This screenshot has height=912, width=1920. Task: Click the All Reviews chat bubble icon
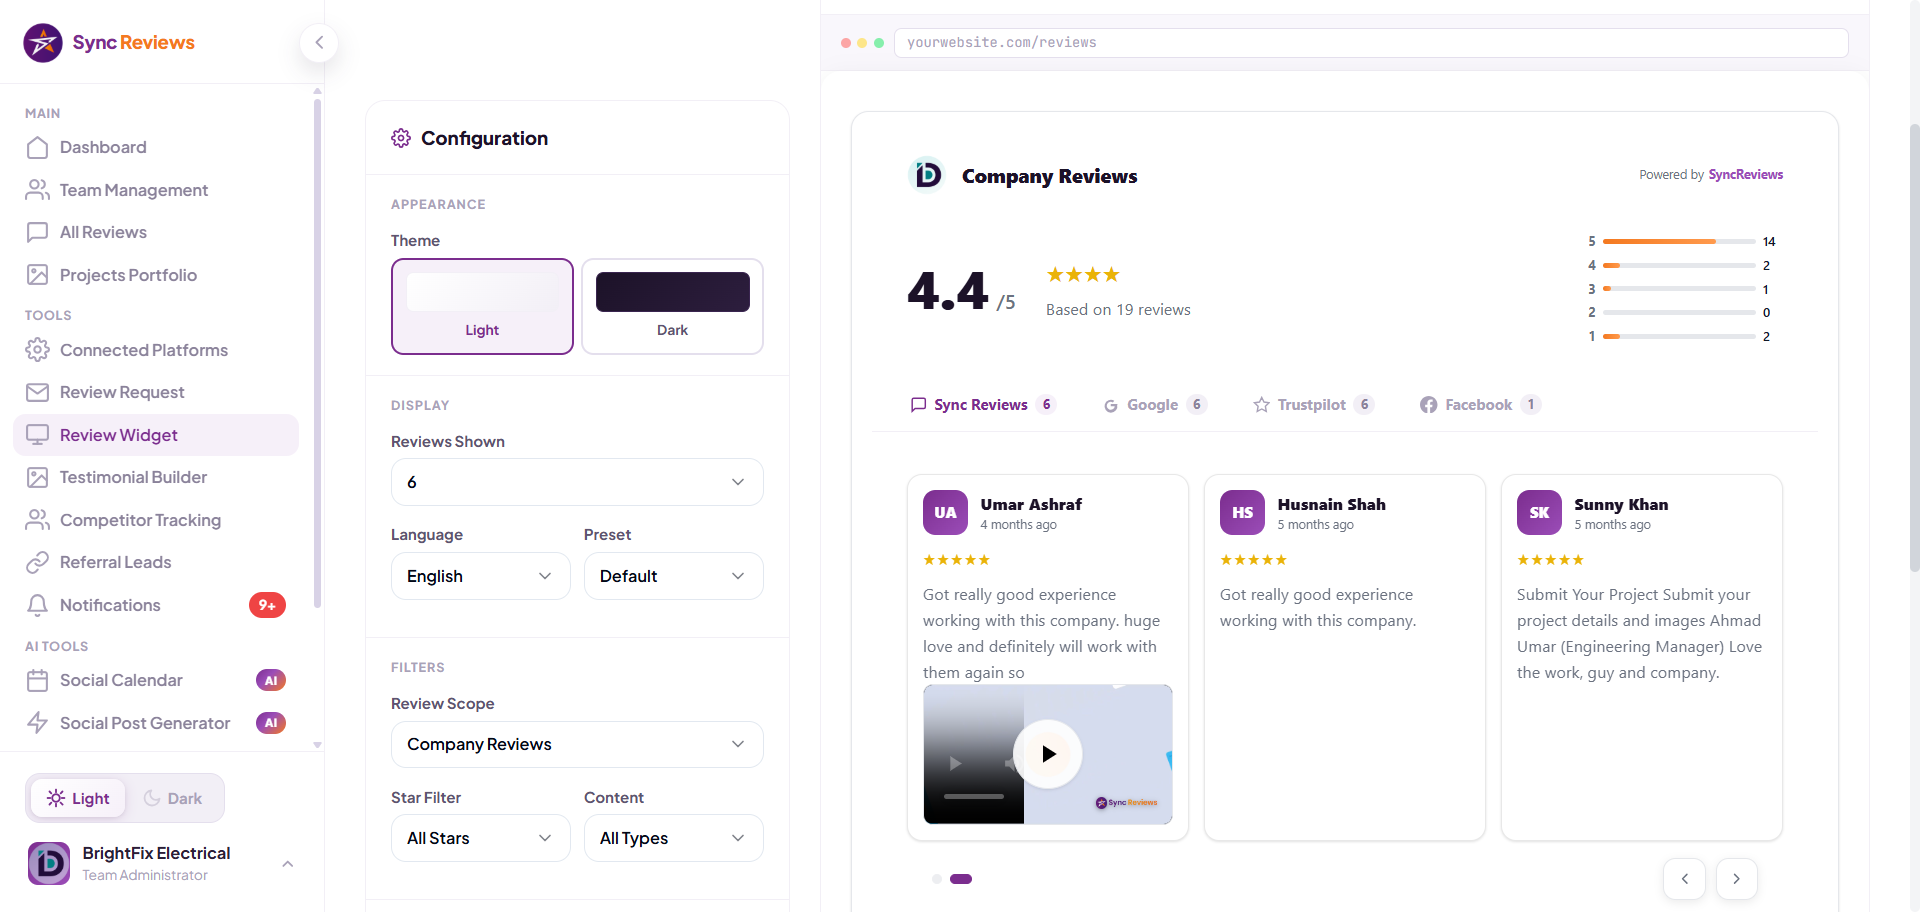pos(38,232)
